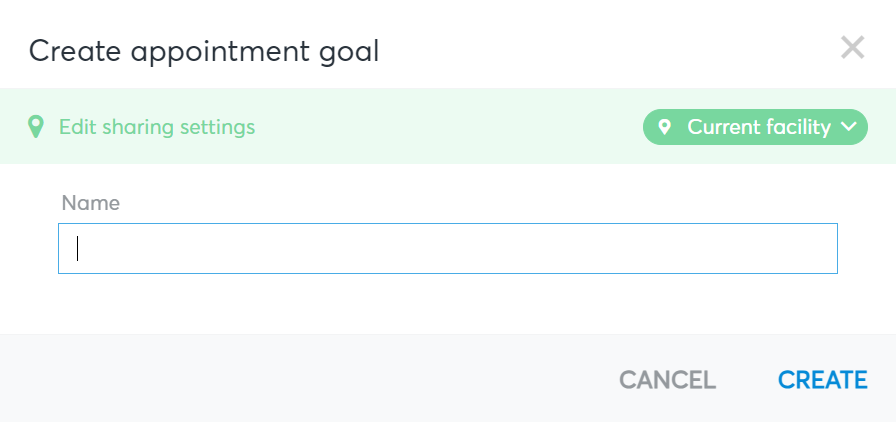Click the green sharing settings banner
896x422 pixels.
click(x=448, y=126)
